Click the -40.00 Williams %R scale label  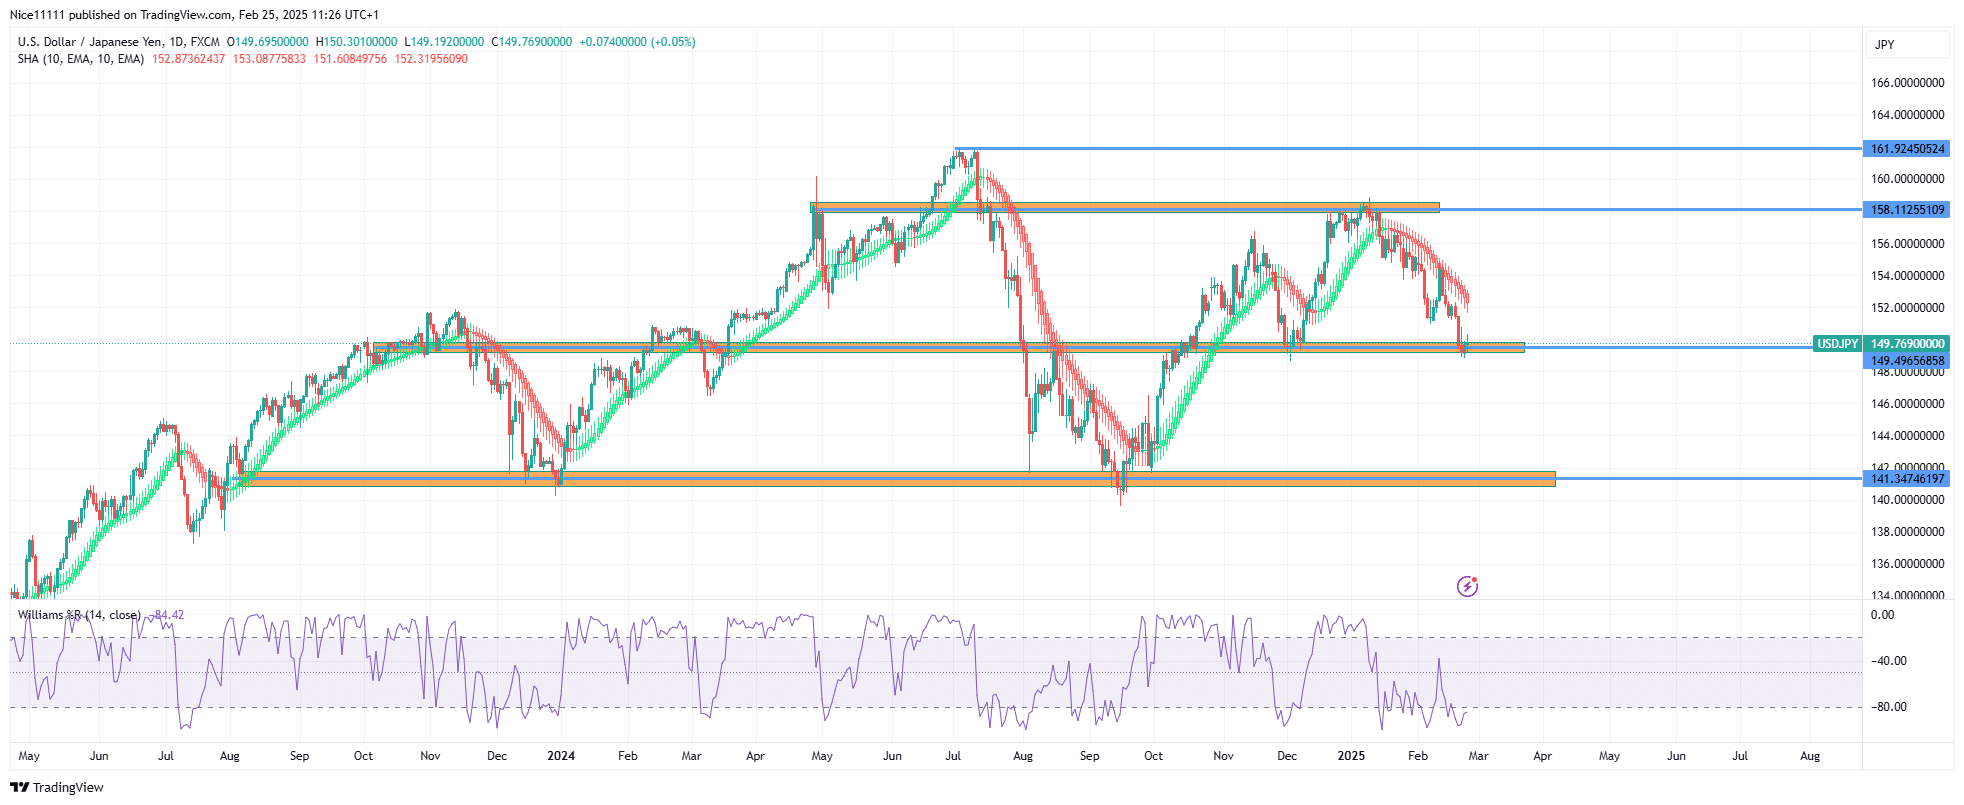(x=1890, y=661)
